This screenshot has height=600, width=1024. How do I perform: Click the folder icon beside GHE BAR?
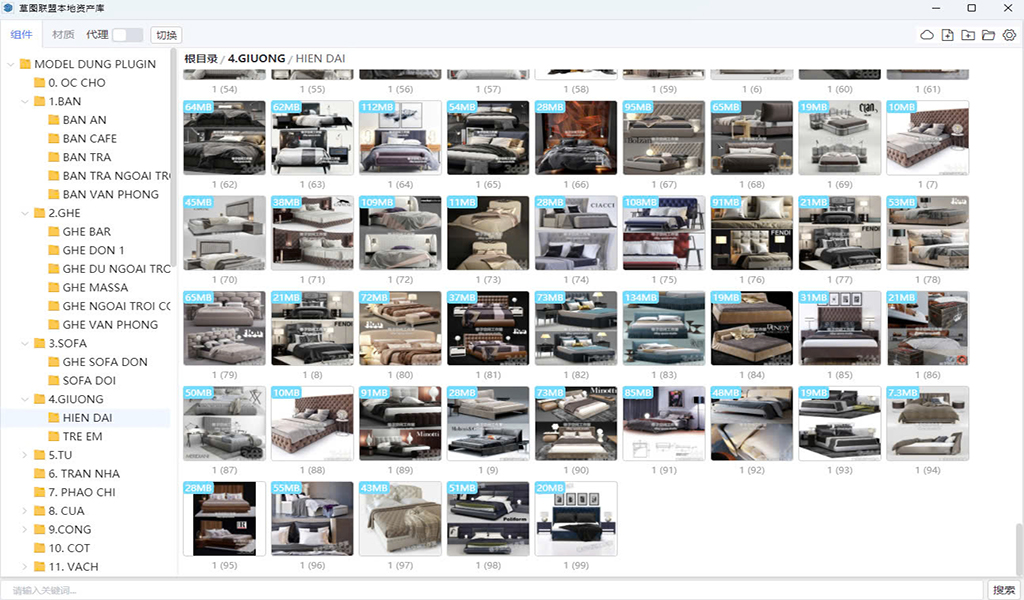[x=54, y=232]
